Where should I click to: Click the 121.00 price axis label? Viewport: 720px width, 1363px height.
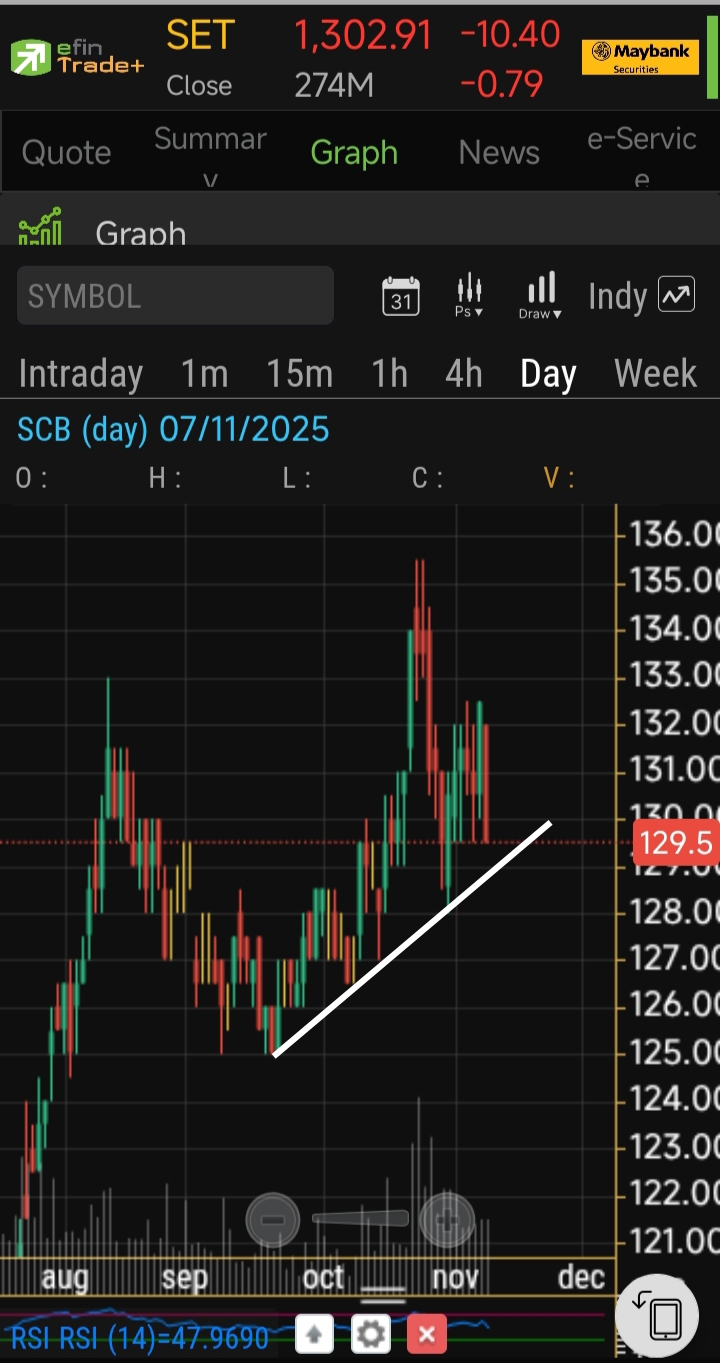[673, 1240]
